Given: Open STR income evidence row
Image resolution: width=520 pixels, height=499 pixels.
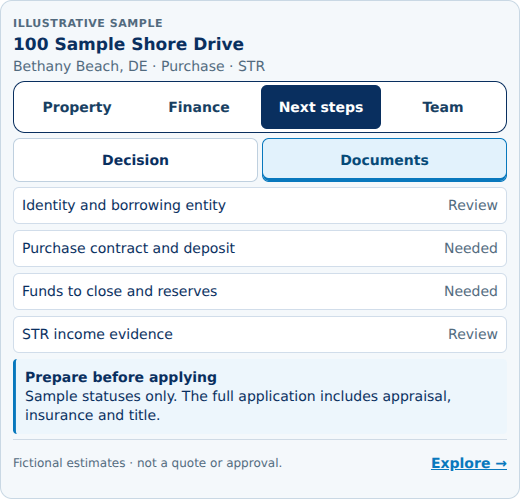Looking at the screenshot, I should (260, 334).
